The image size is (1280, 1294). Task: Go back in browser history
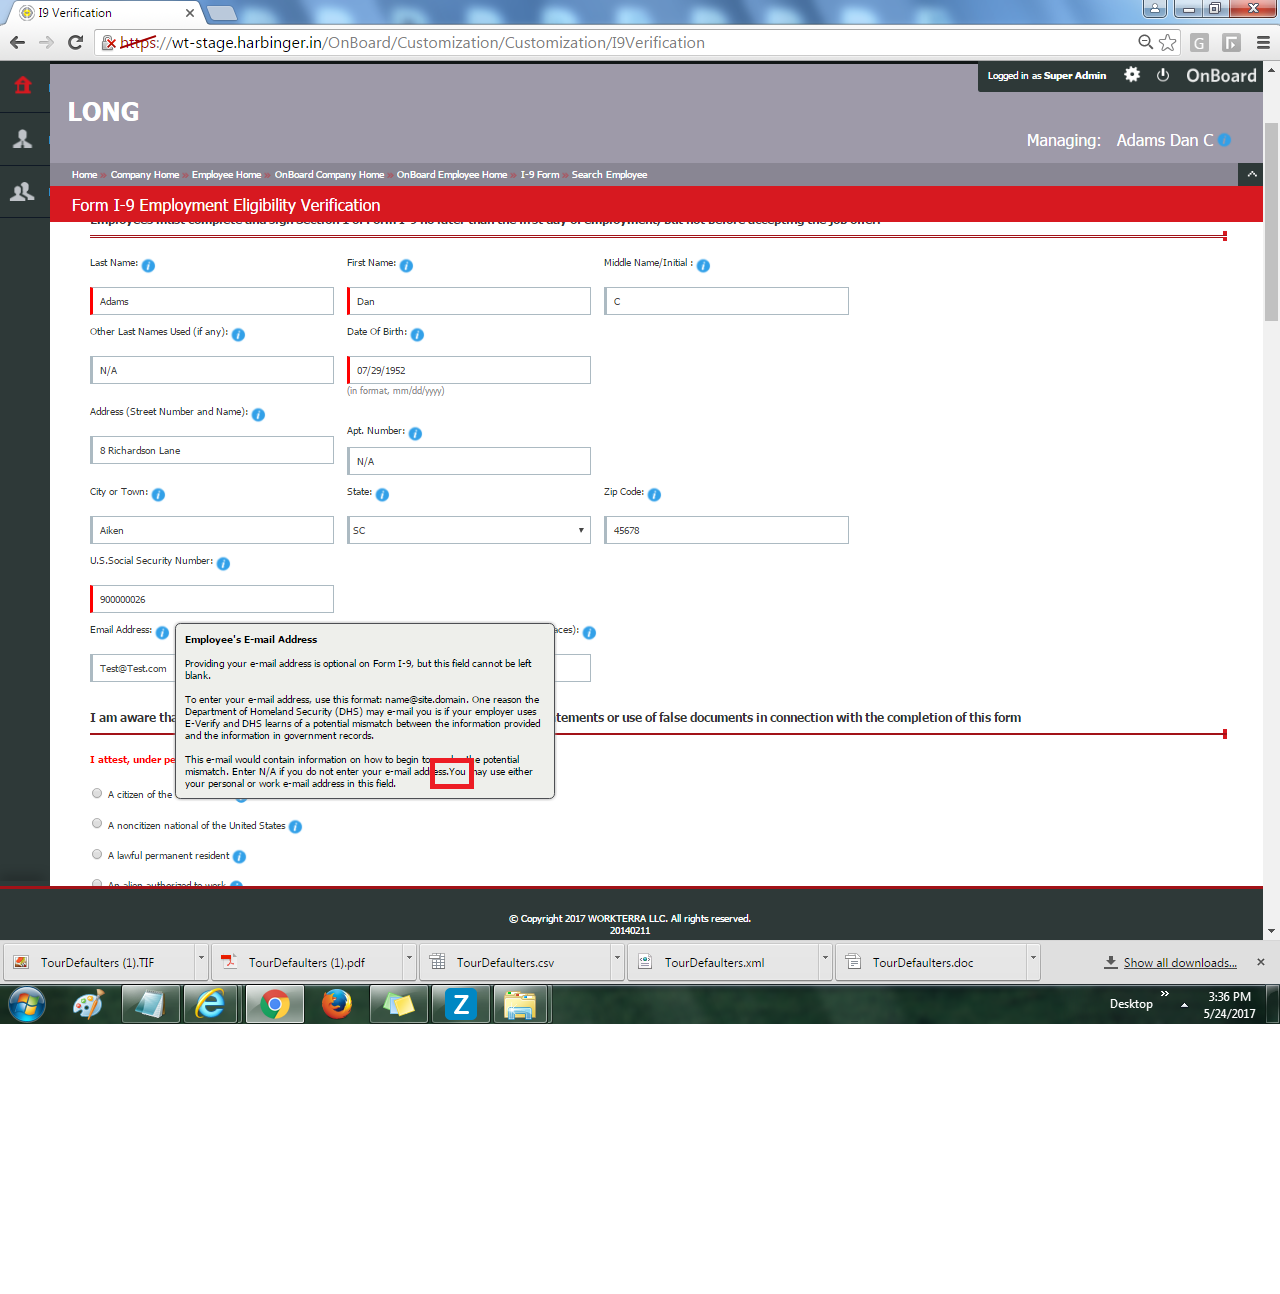(x=17, y=42)
